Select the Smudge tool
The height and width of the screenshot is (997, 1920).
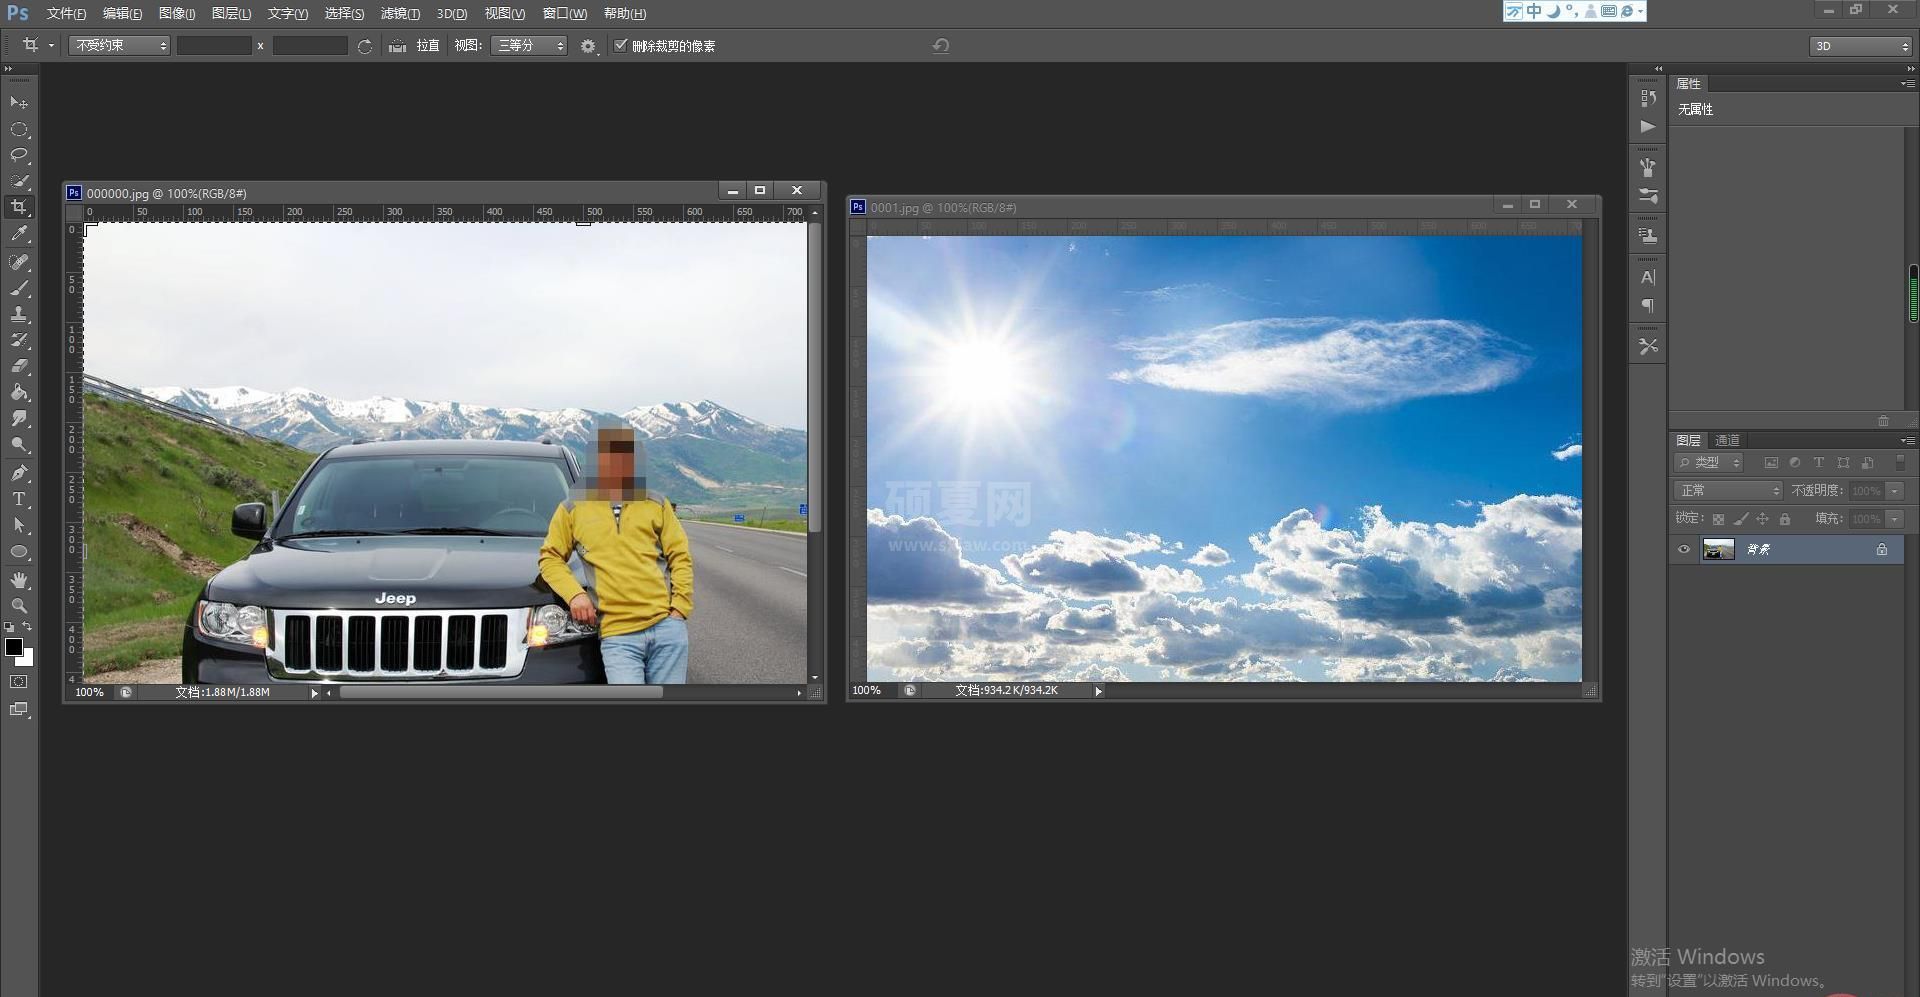[19, 418]
